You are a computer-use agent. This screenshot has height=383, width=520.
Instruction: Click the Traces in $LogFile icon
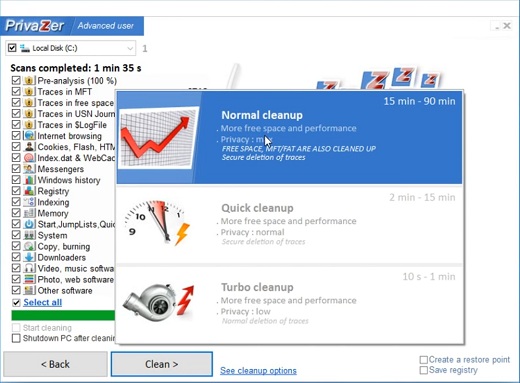[29, 125]
